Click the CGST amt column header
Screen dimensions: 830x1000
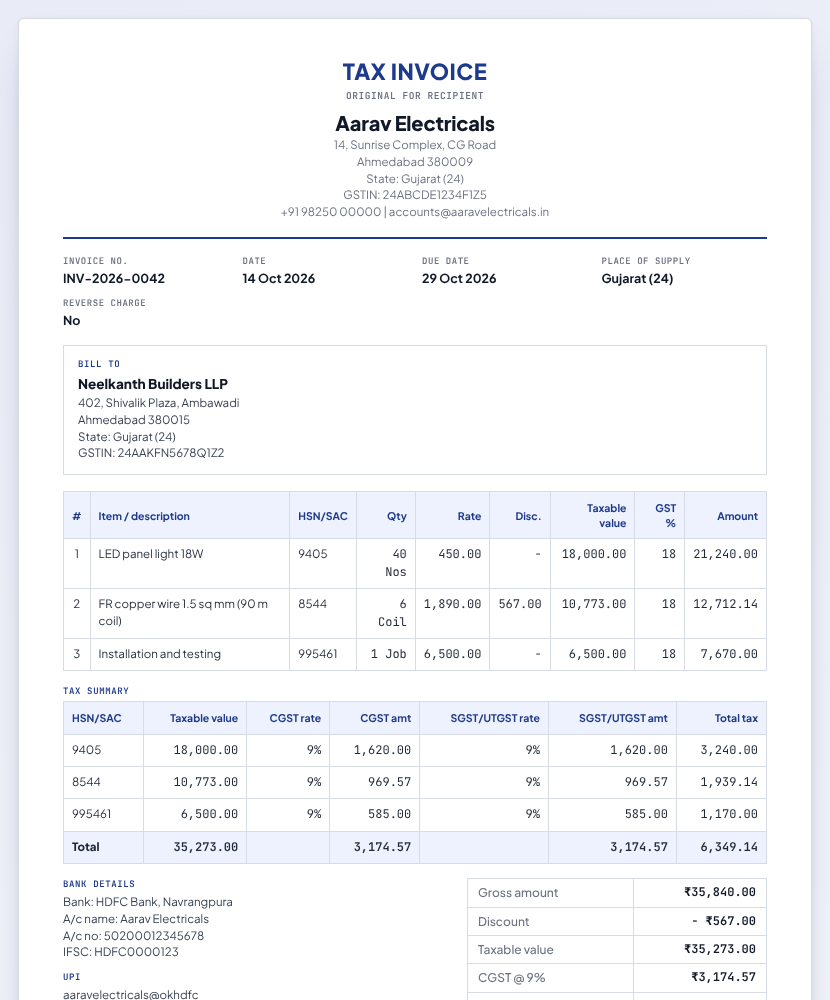coord(385,718)
